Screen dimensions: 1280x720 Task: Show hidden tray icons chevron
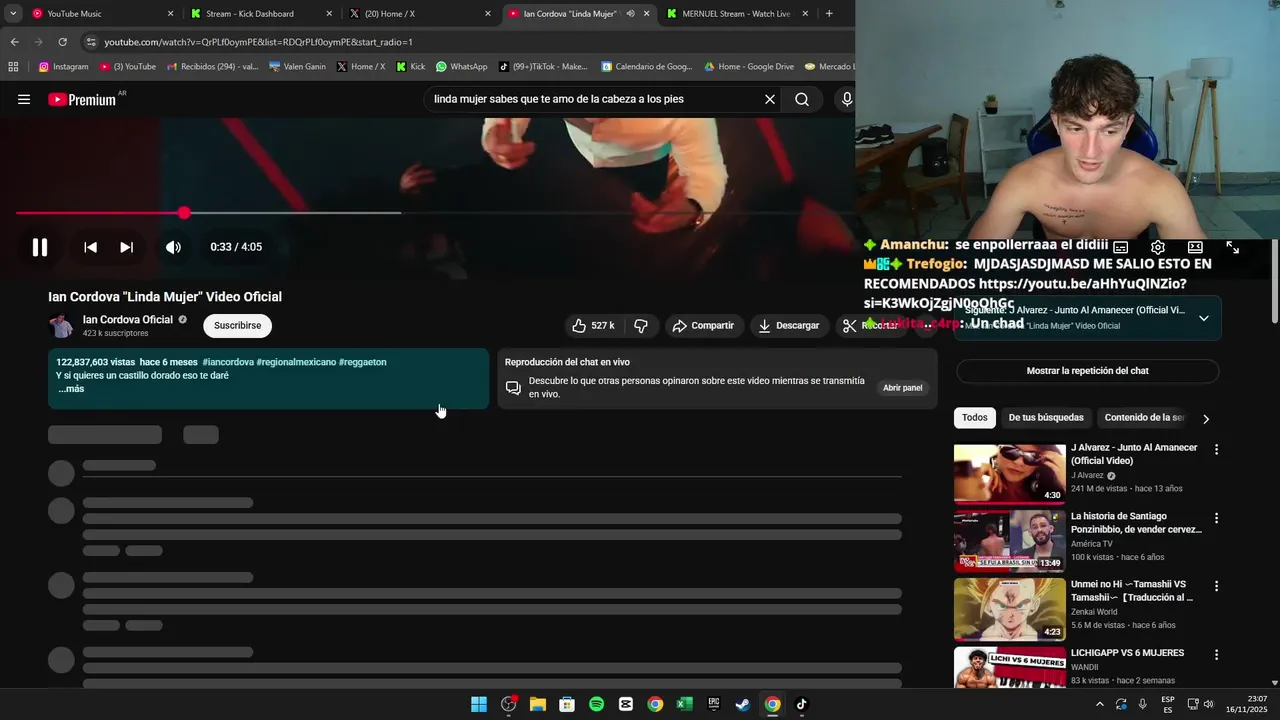click(1100, 704)
